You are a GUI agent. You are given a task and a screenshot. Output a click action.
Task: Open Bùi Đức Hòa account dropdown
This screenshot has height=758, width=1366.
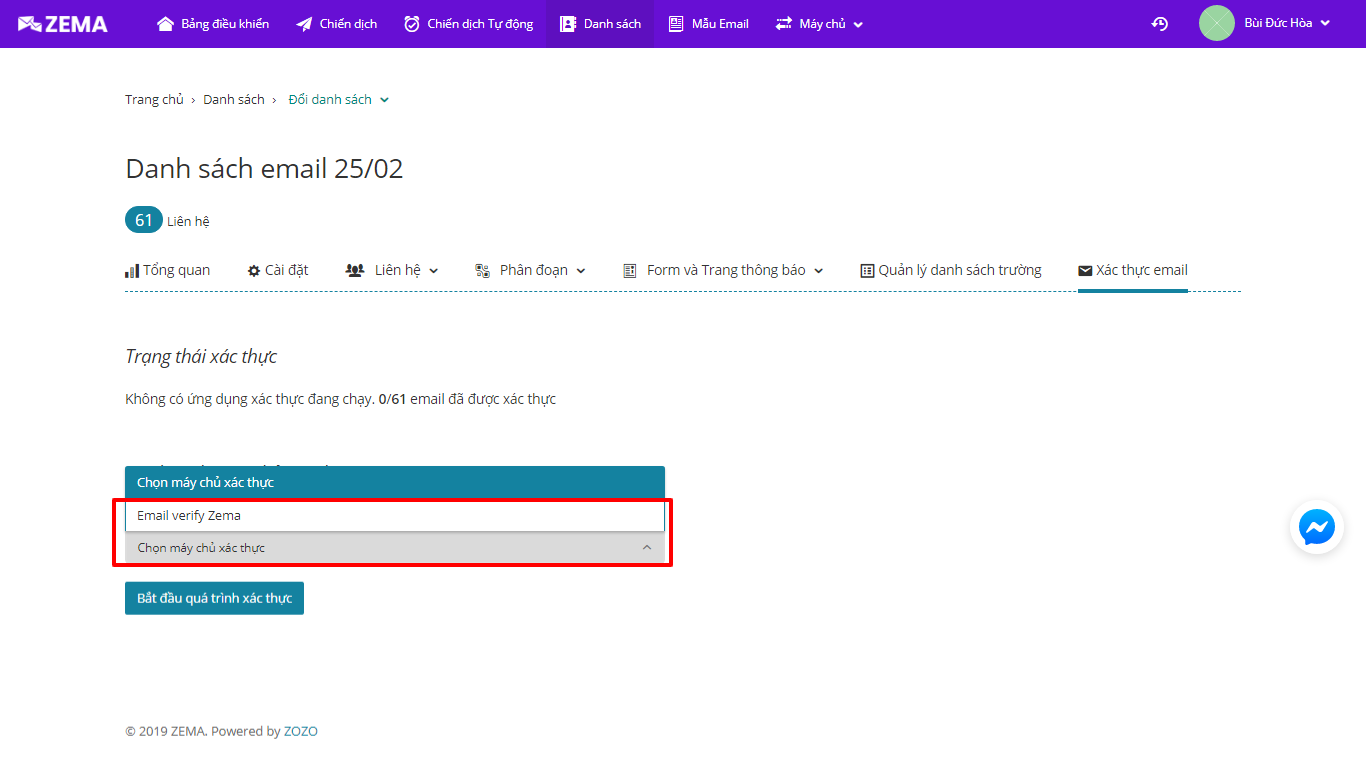pos(1287,23)
